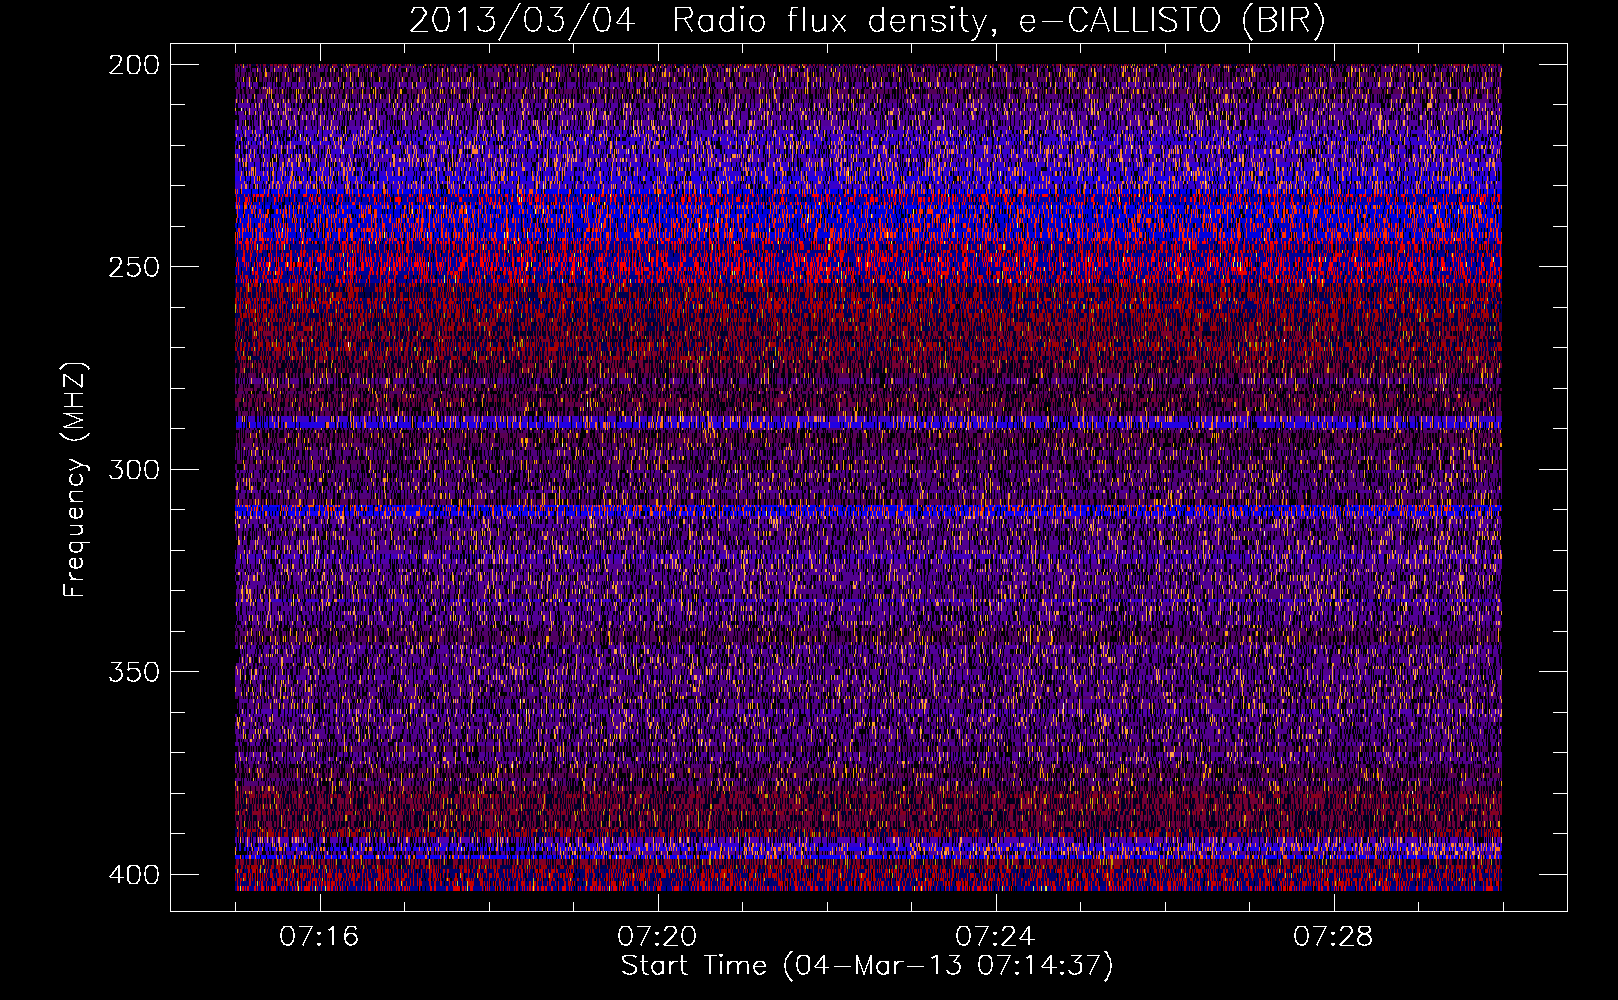
Task: Click the 07:28 time tick label
Action: point(1333,937)
